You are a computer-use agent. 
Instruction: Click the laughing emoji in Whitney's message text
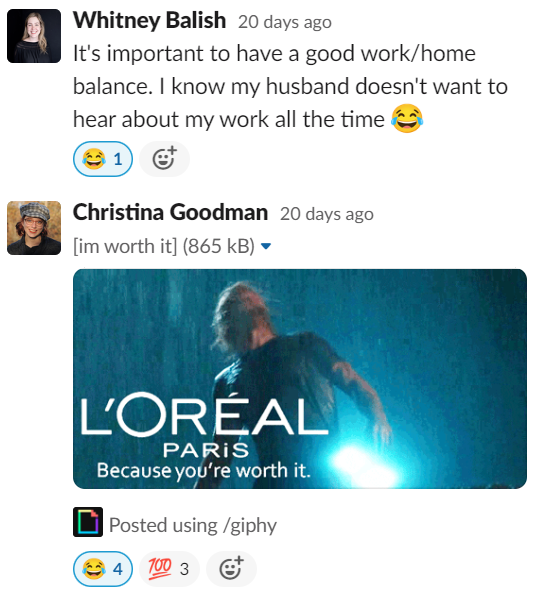coord(406,119)
